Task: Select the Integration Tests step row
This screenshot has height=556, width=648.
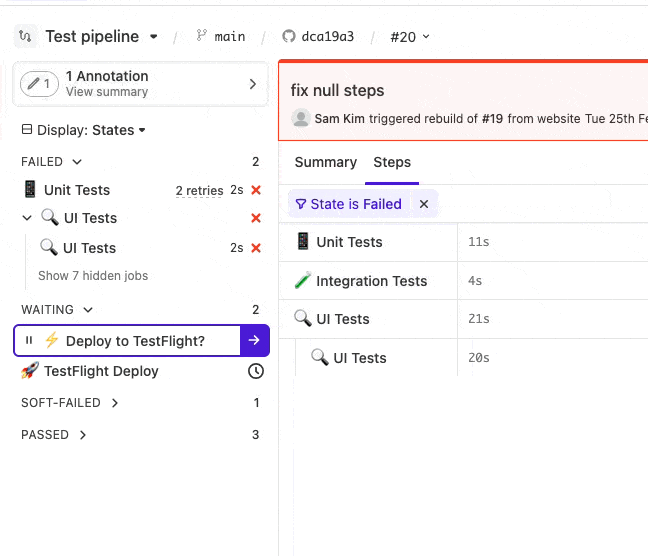Action: click(371, 281)
